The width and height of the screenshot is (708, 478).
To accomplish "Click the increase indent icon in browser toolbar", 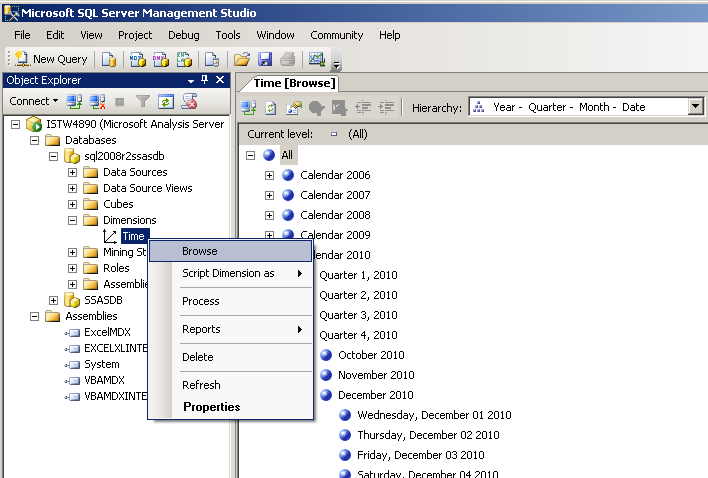I will [x=386, y=108].
